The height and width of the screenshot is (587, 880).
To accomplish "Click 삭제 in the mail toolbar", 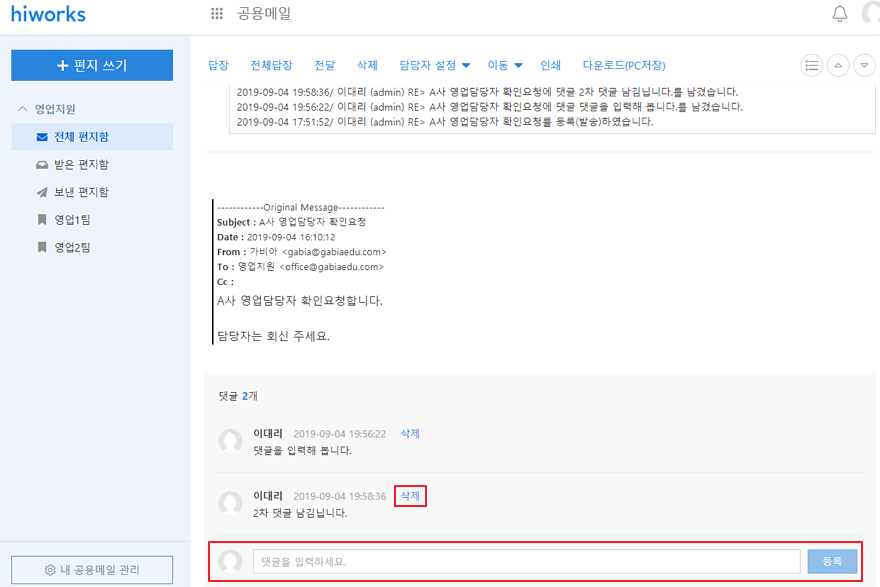I will [367, 65].
